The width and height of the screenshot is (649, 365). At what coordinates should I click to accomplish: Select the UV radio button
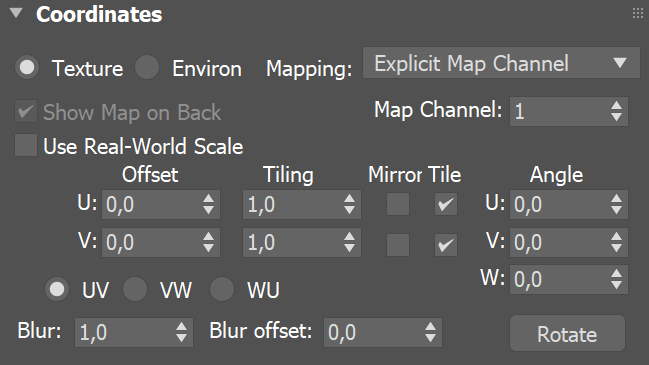coord(57,289)
